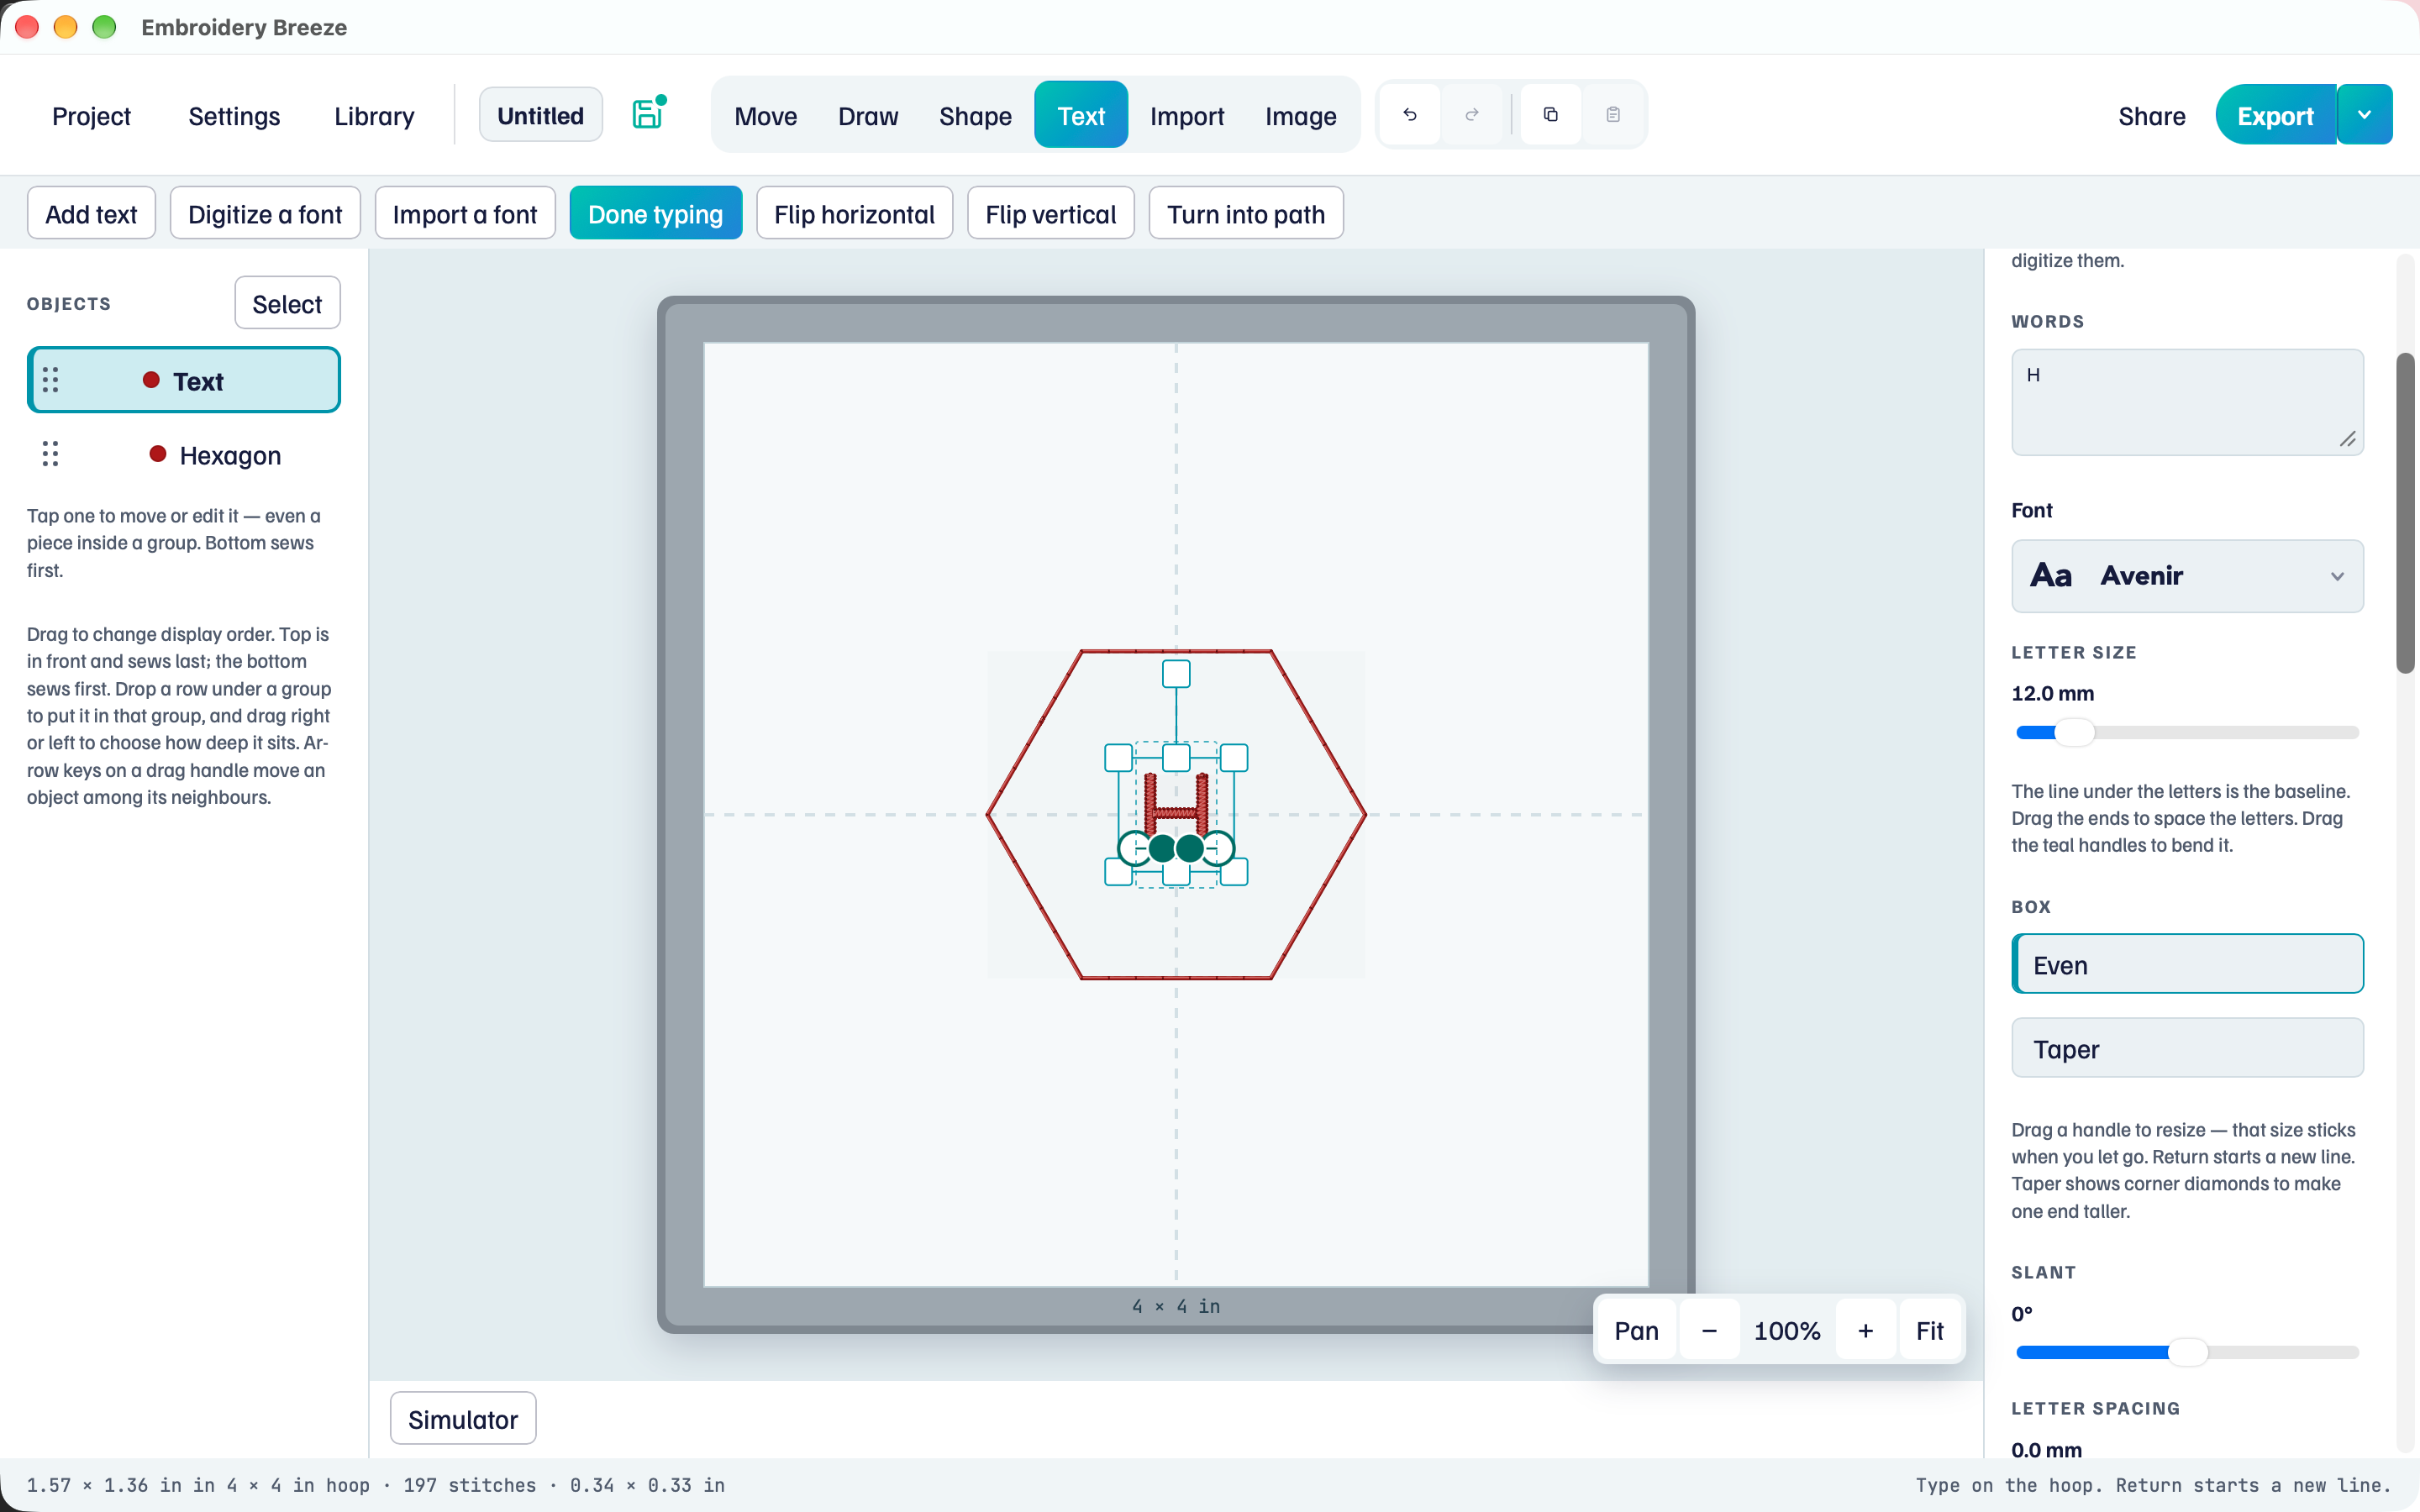Open the Image tool tab
Viewport: 2420px width, 1512px height.
coord(1300,116)
